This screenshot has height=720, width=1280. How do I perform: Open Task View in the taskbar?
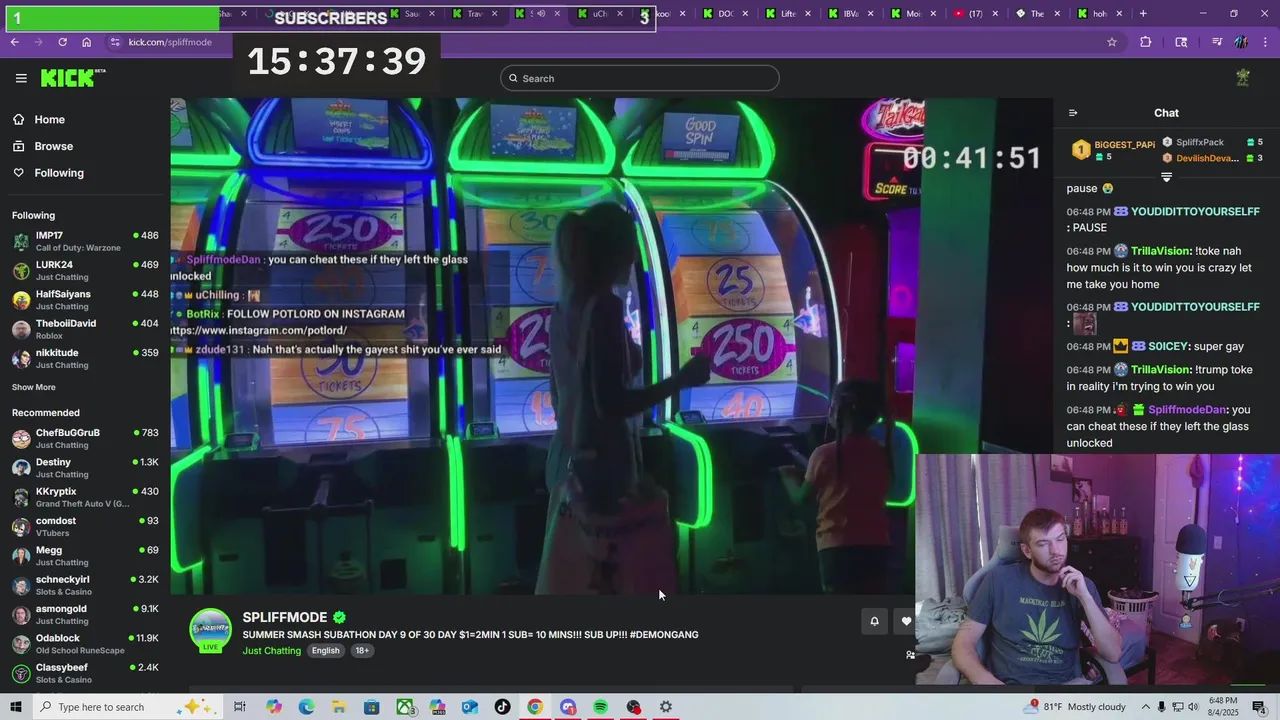tap(240, 707)
